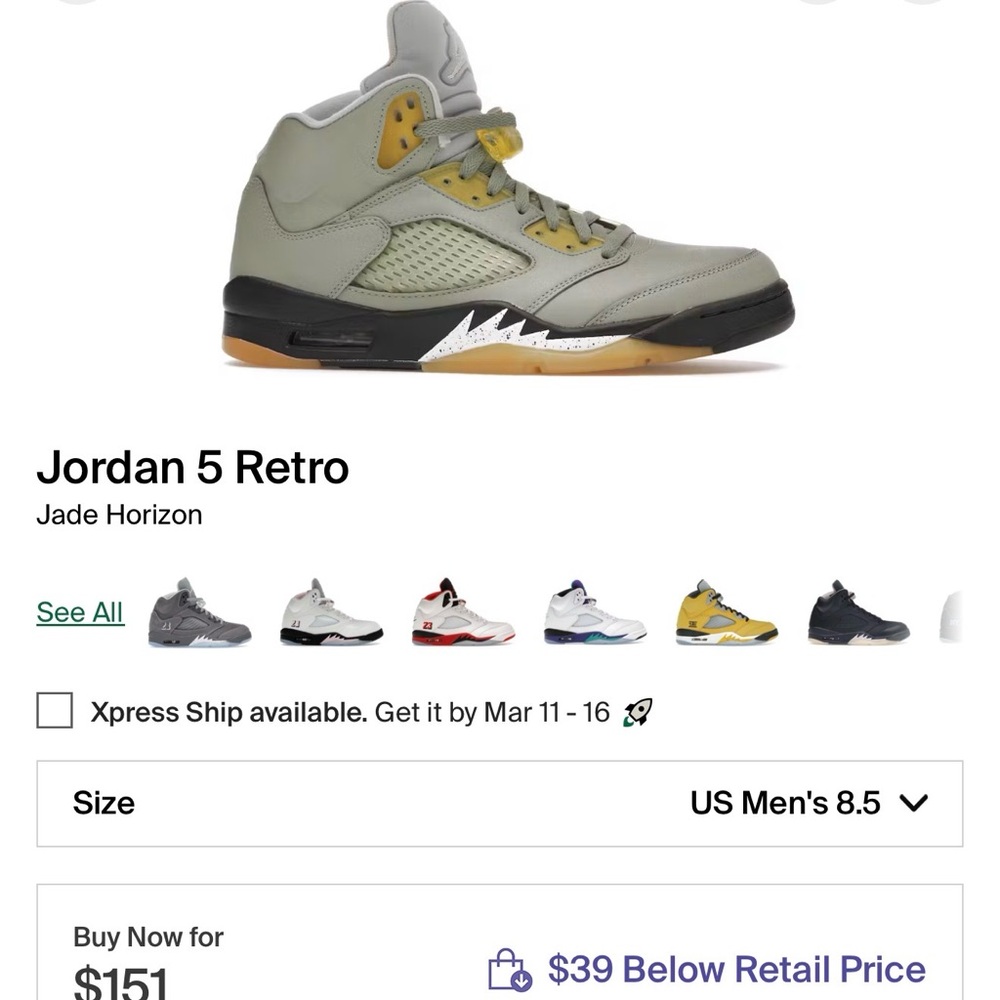The height and width of the screenshot is (1000, 1000).
Task: Click the Get it by Mar 11-16 text
Action: (487, 712)
